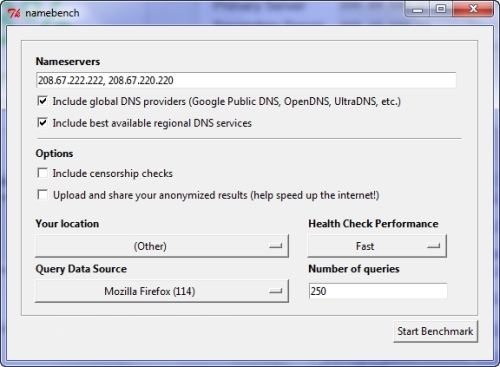The width and height of the screenshot is (500, 367).
Task: Enable Upload and share anonymized results
Action: point(43,195)
